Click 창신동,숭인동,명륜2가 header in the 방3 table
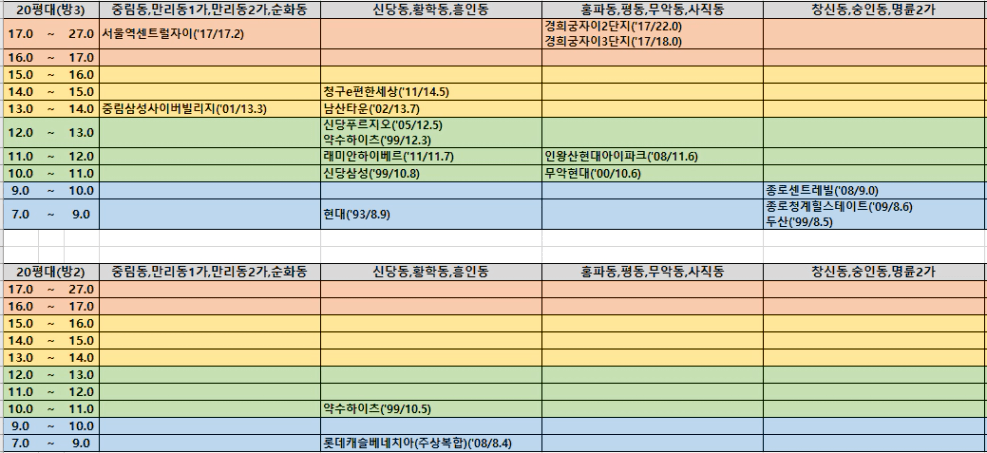This screenshot has width=987, height=453. (x=875, y=9)
